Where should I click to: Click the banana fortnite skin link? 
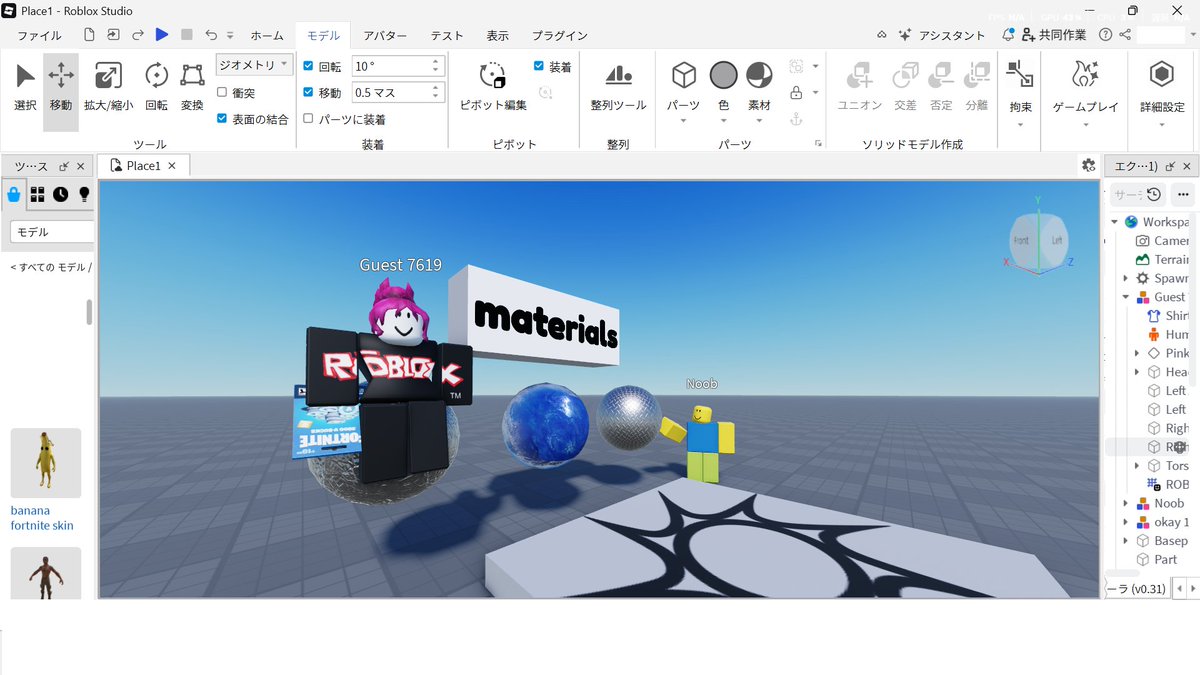click(x=42, y=518)
